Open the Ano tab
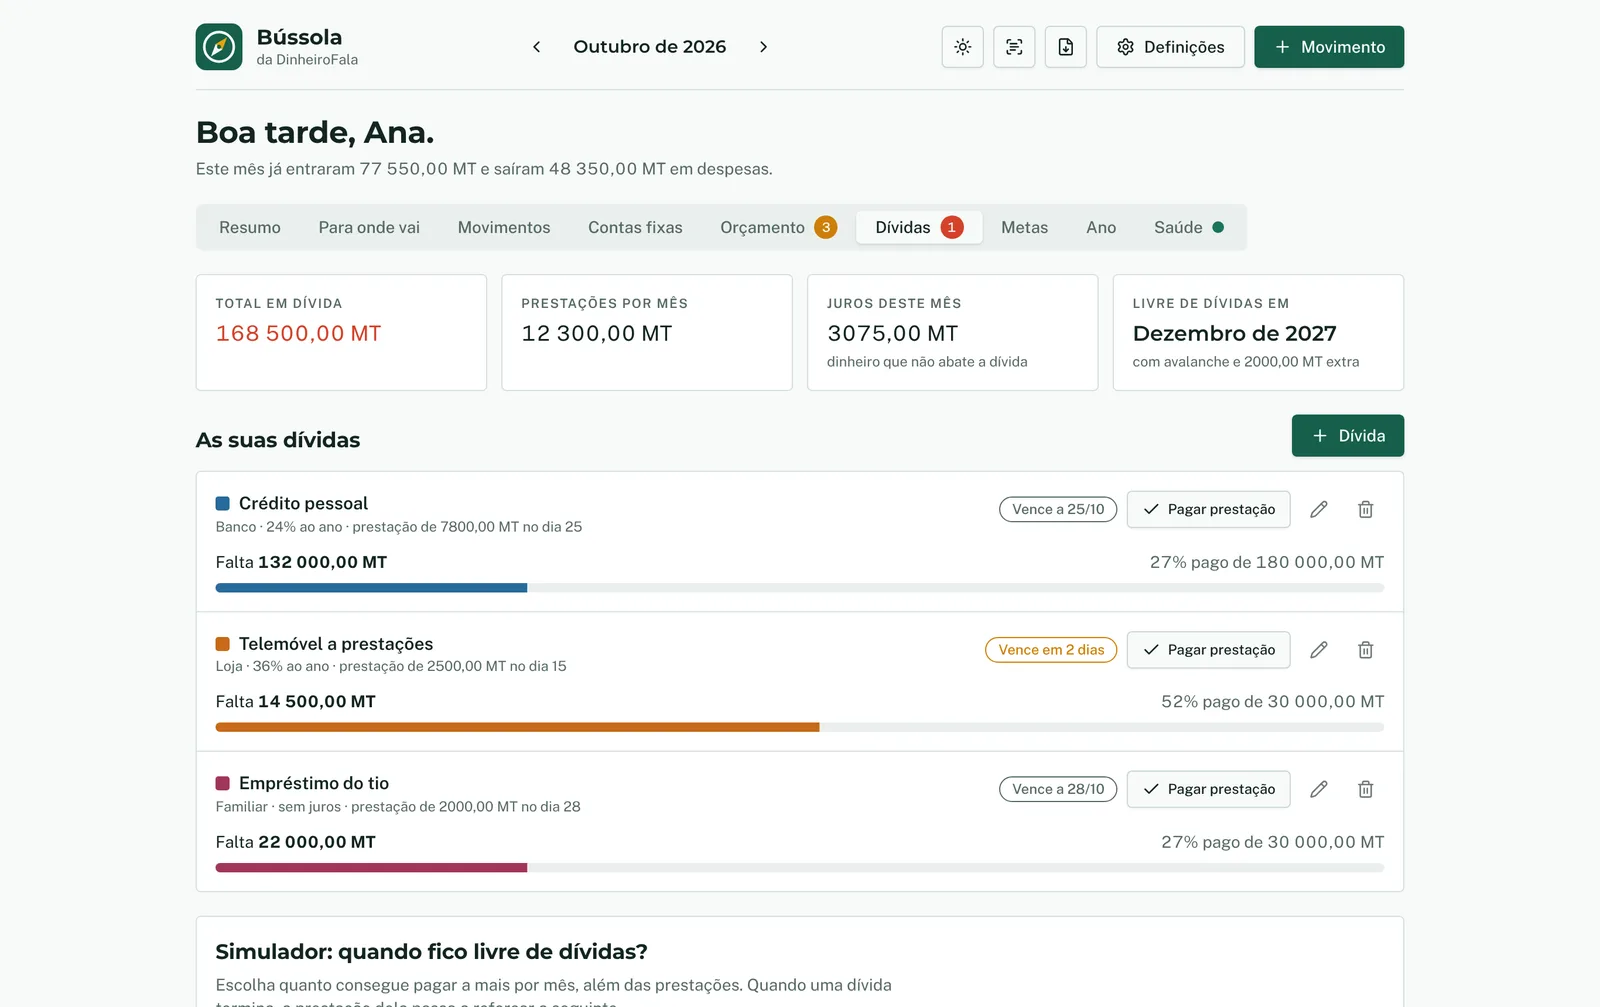Viewport: 1600px width, 1007px height. (x=1101, y=228)
